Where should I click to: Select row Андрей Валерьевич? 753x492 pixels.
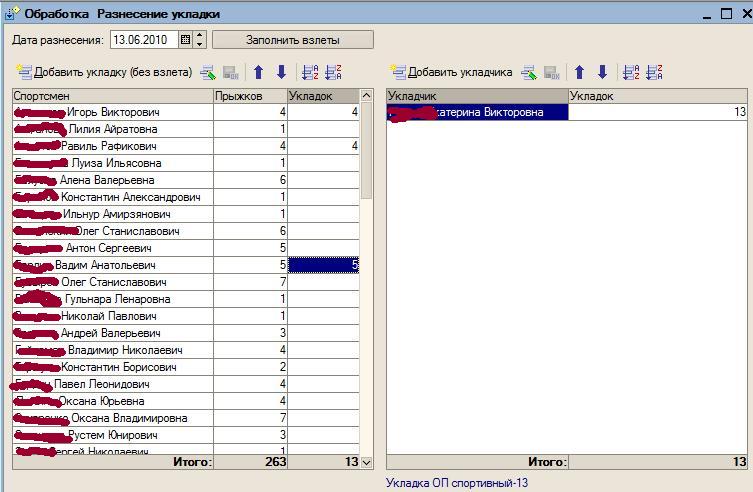pos(186,333)
